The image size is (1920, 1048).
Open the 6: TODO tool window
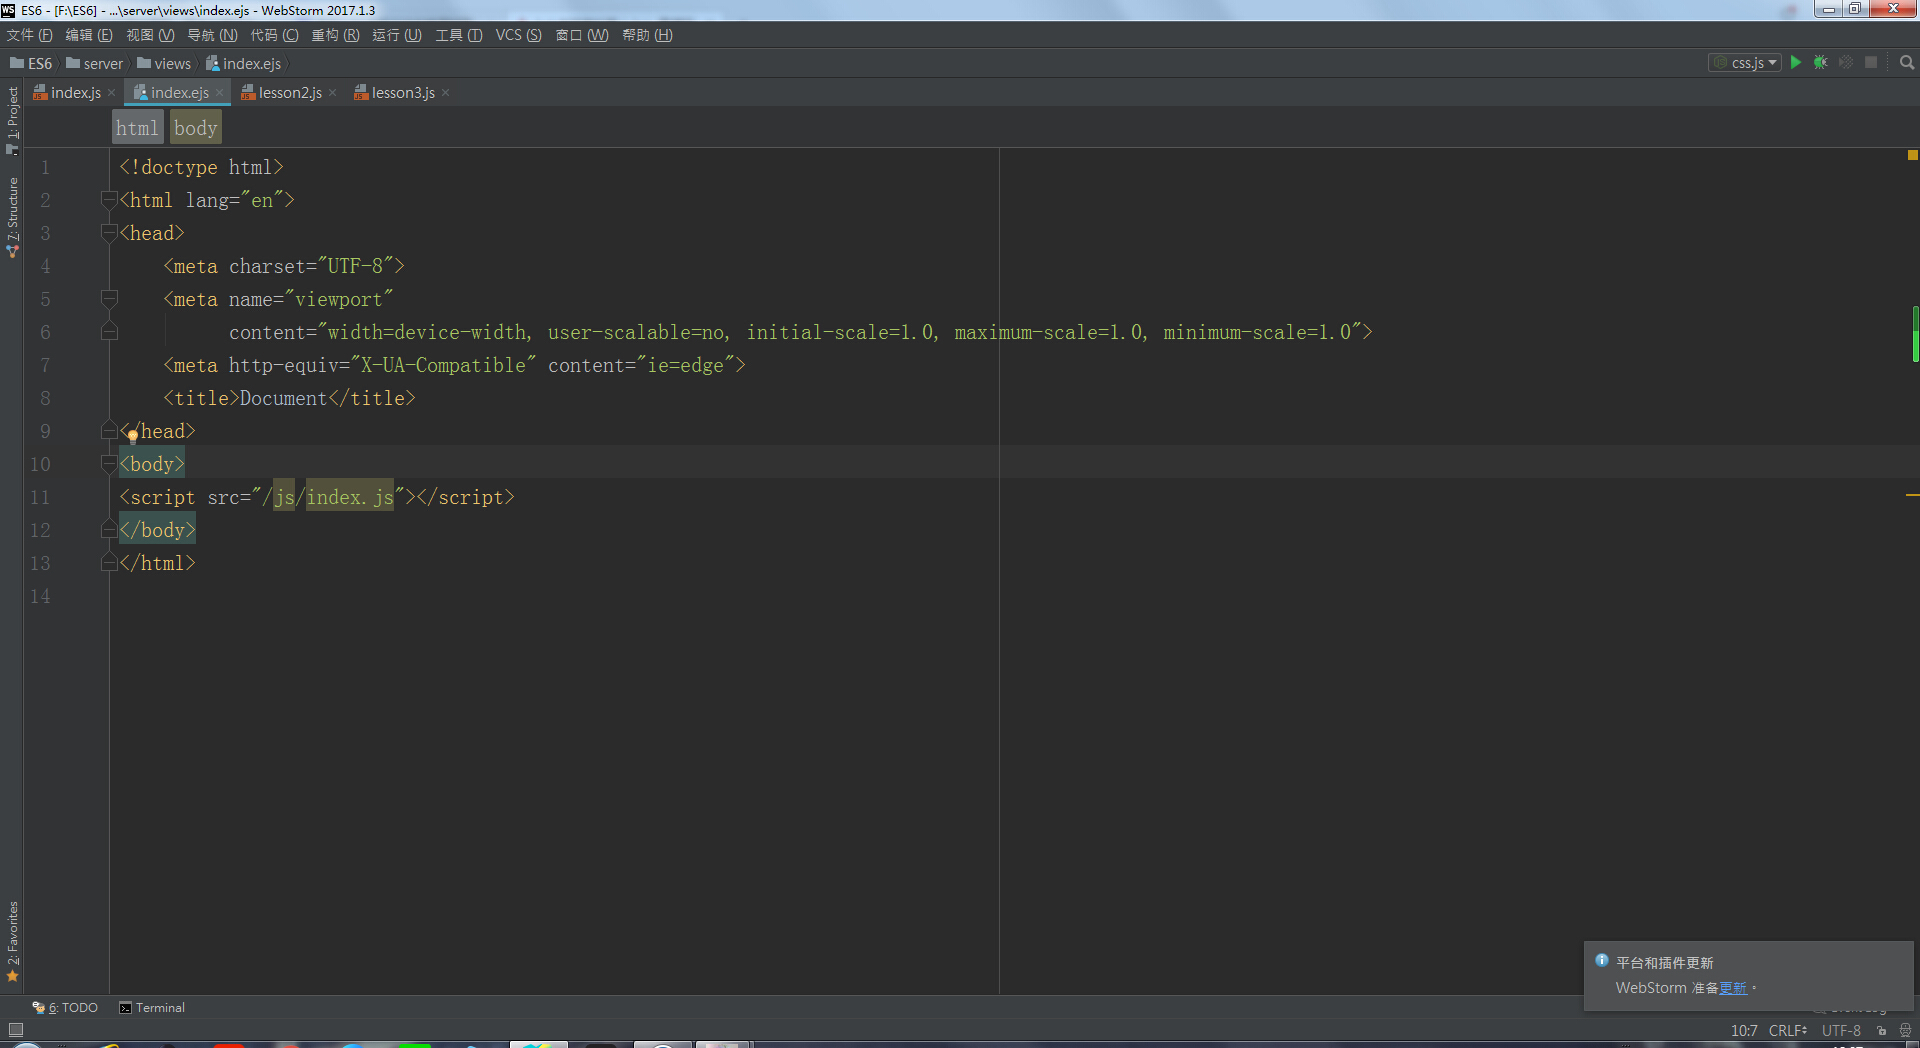[65, 1007]
